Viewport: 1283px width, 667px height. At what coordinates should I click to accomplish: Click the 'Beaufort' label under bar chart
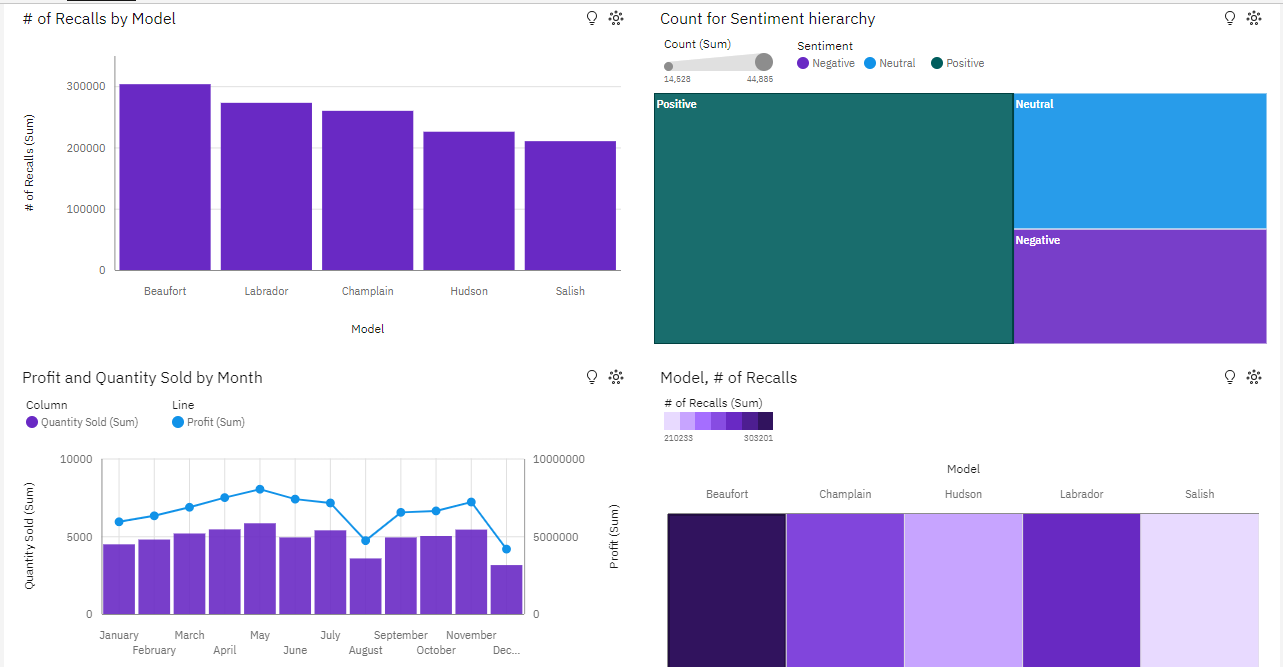click(165, 291)
